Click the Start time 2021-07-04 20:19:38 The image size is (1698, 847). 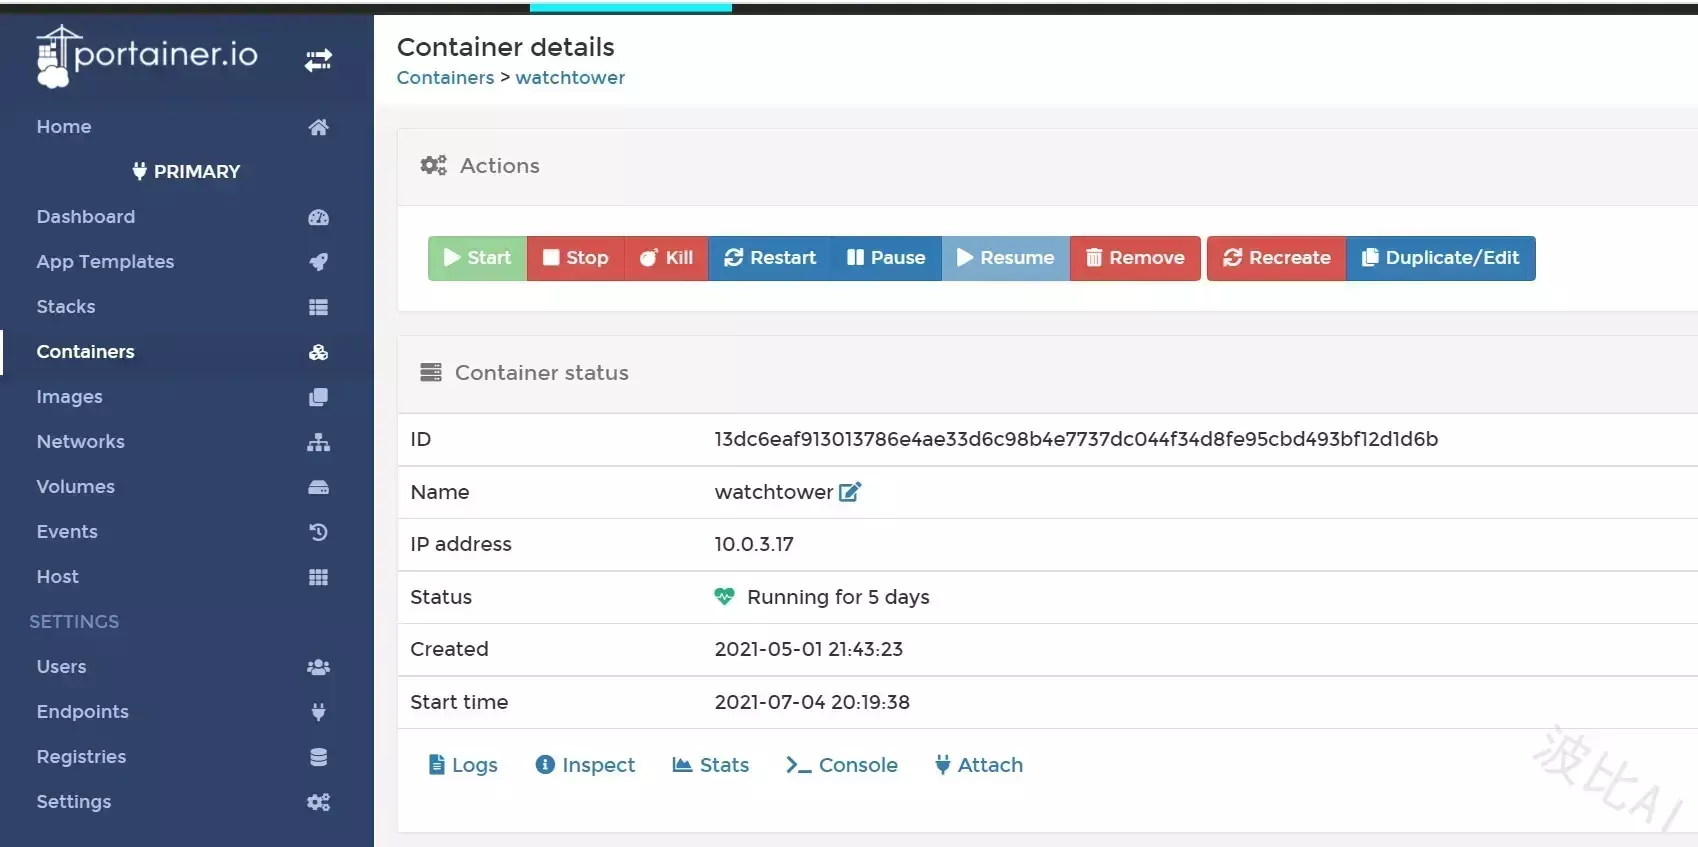click(x=812, y=702)
